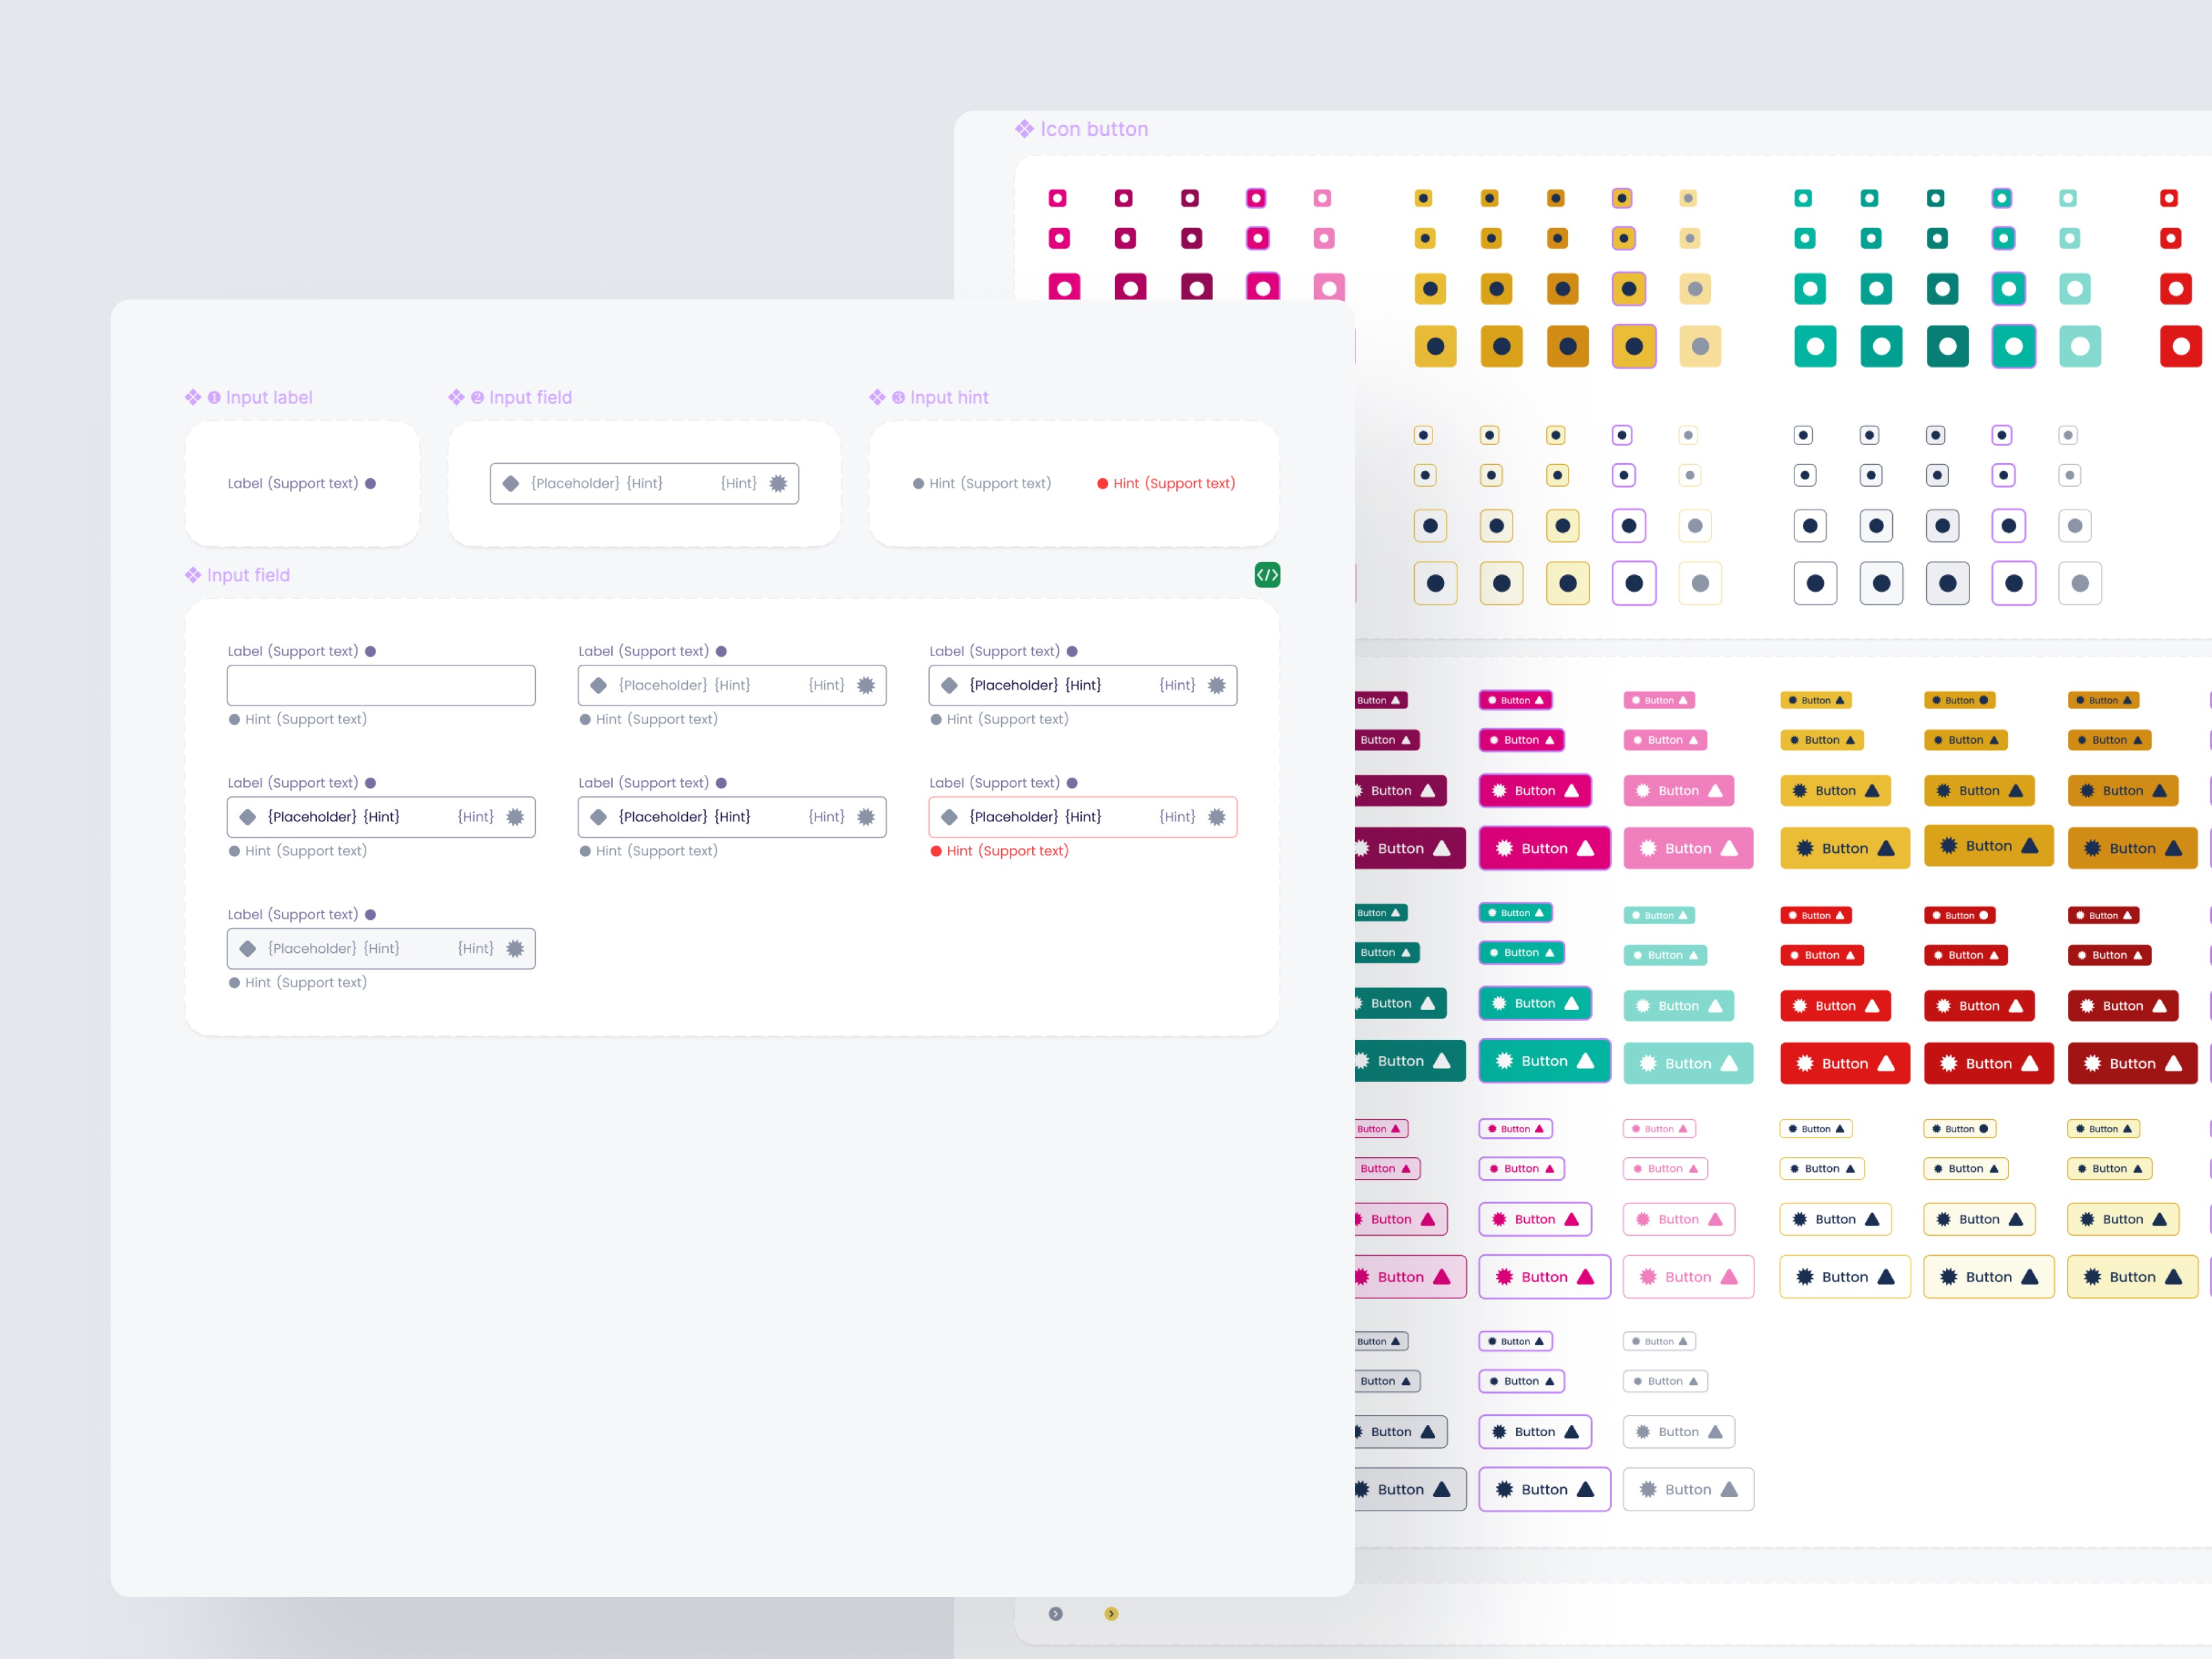
Task: Click the gray dot beside the gray Hint text in the Input hint card
Action: (918, 484)
